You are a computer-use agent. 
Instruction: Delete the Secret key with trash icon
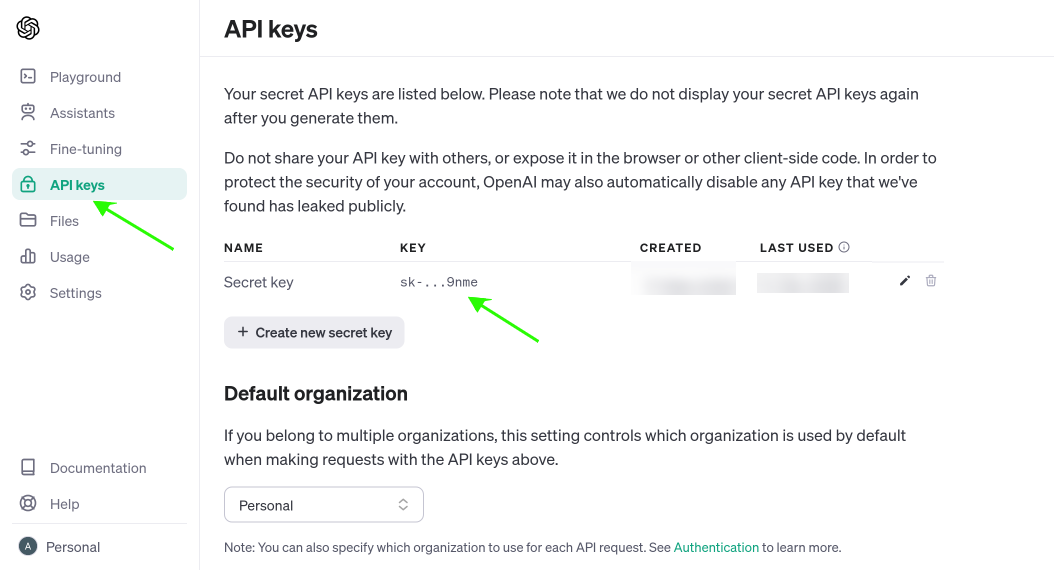click(931, 281)
